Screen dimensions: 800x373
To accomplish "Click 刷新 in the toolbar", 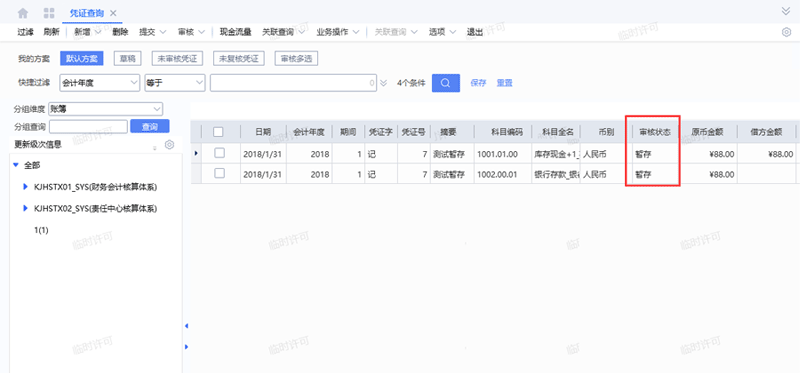I will 51,32.
